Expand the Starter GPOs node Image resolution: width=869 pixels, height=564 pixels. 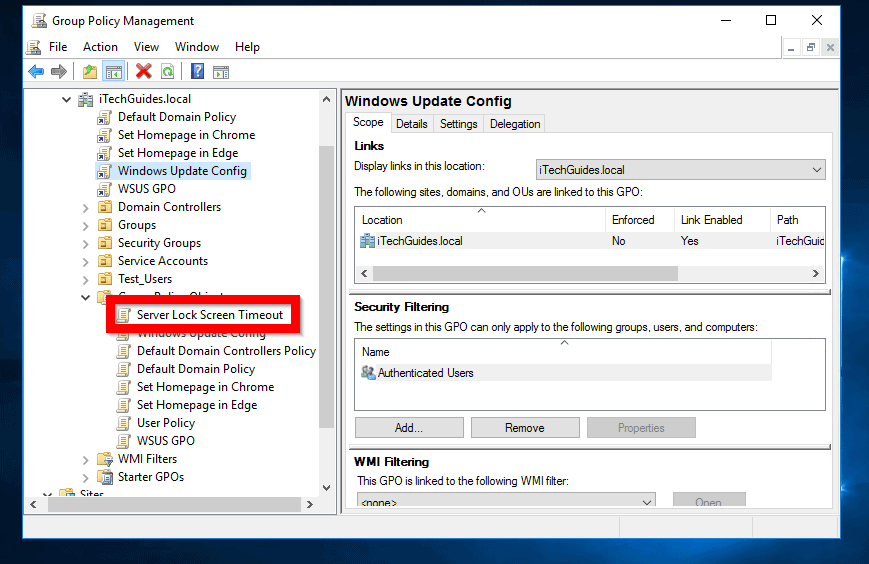click(85, 478)
